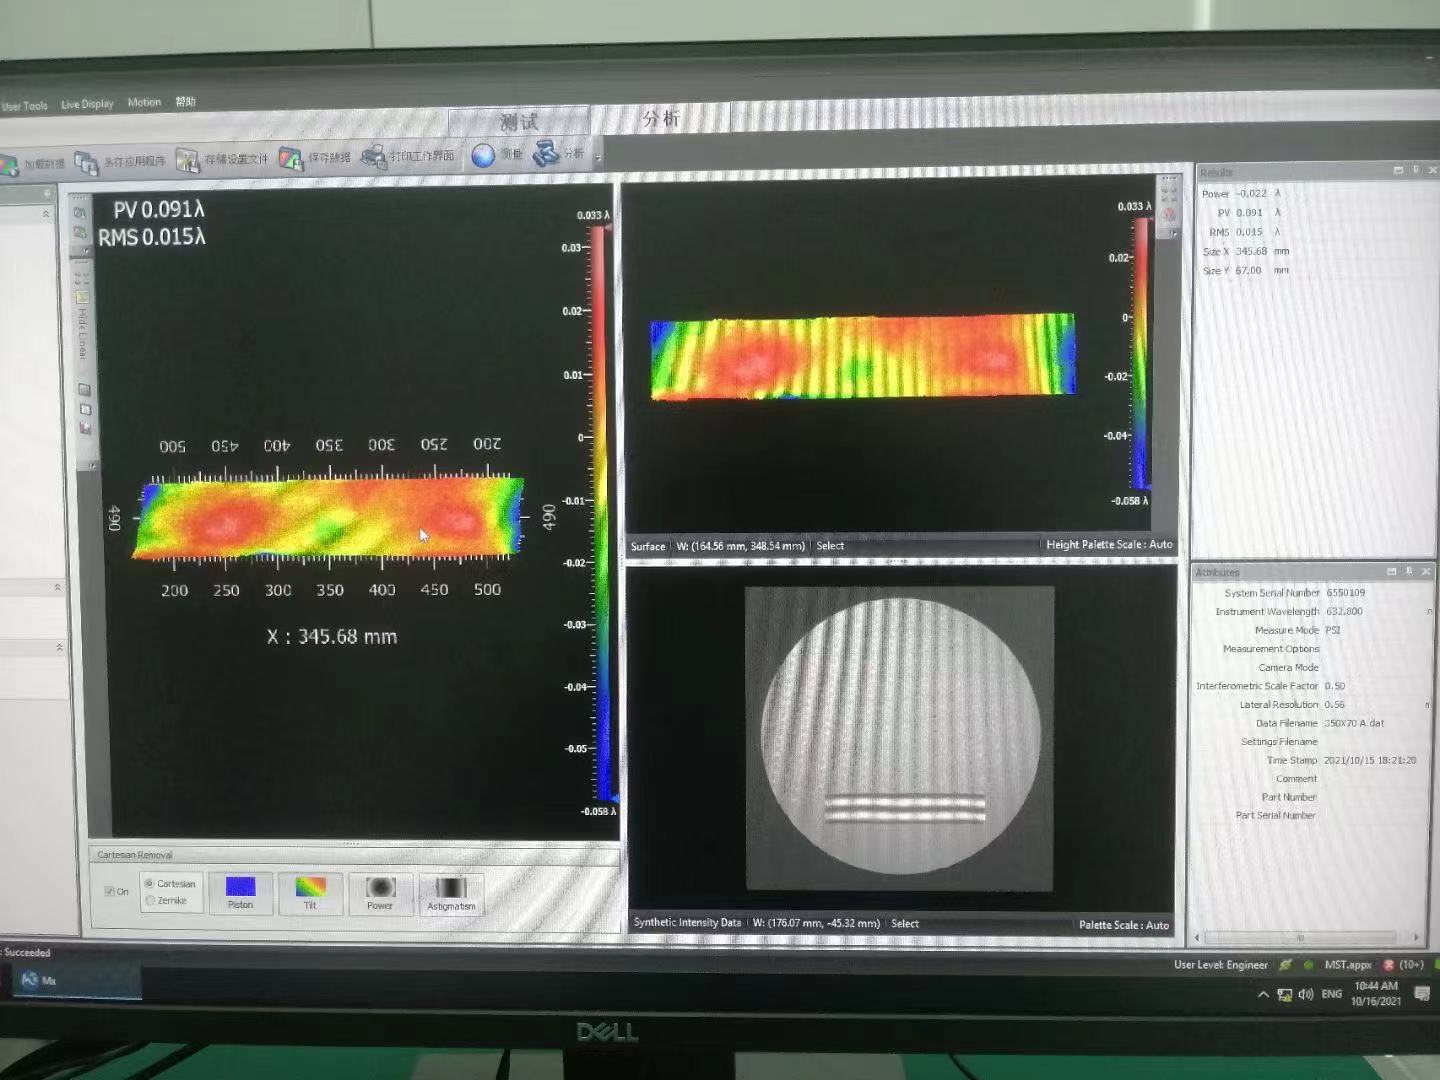Open the 帮助 help menu
Viewport: 1440px width, 1080px height.
185,101
